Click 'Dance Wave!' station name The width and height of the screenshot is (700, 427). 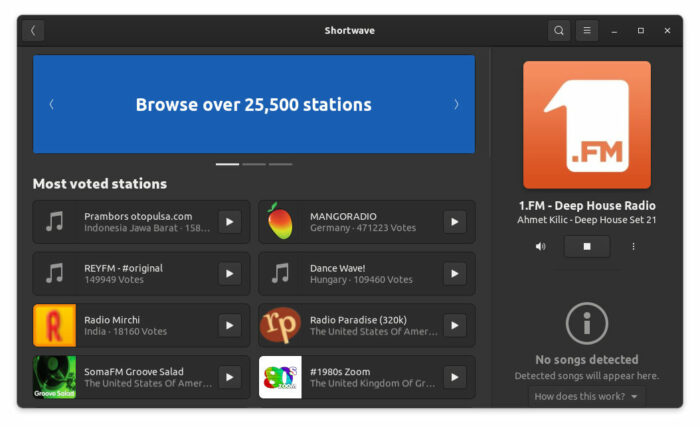pos(338,268)
